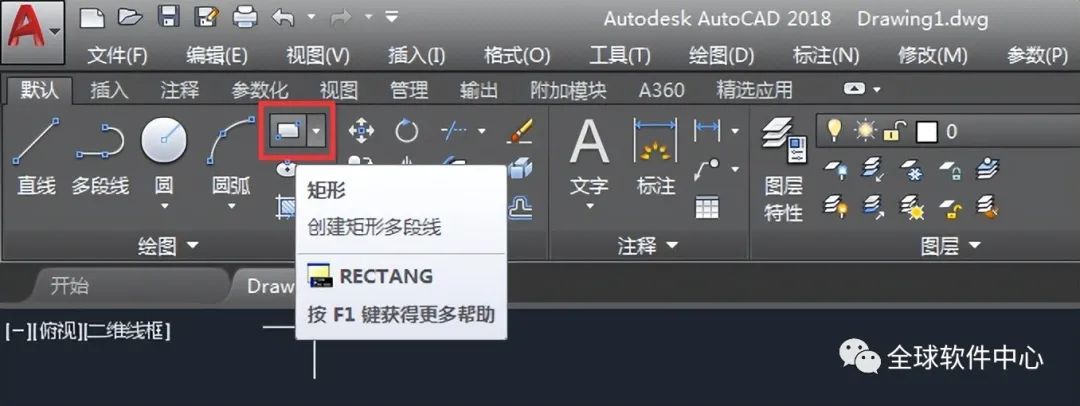Click the Save As icon with pencil

(206, 17)
